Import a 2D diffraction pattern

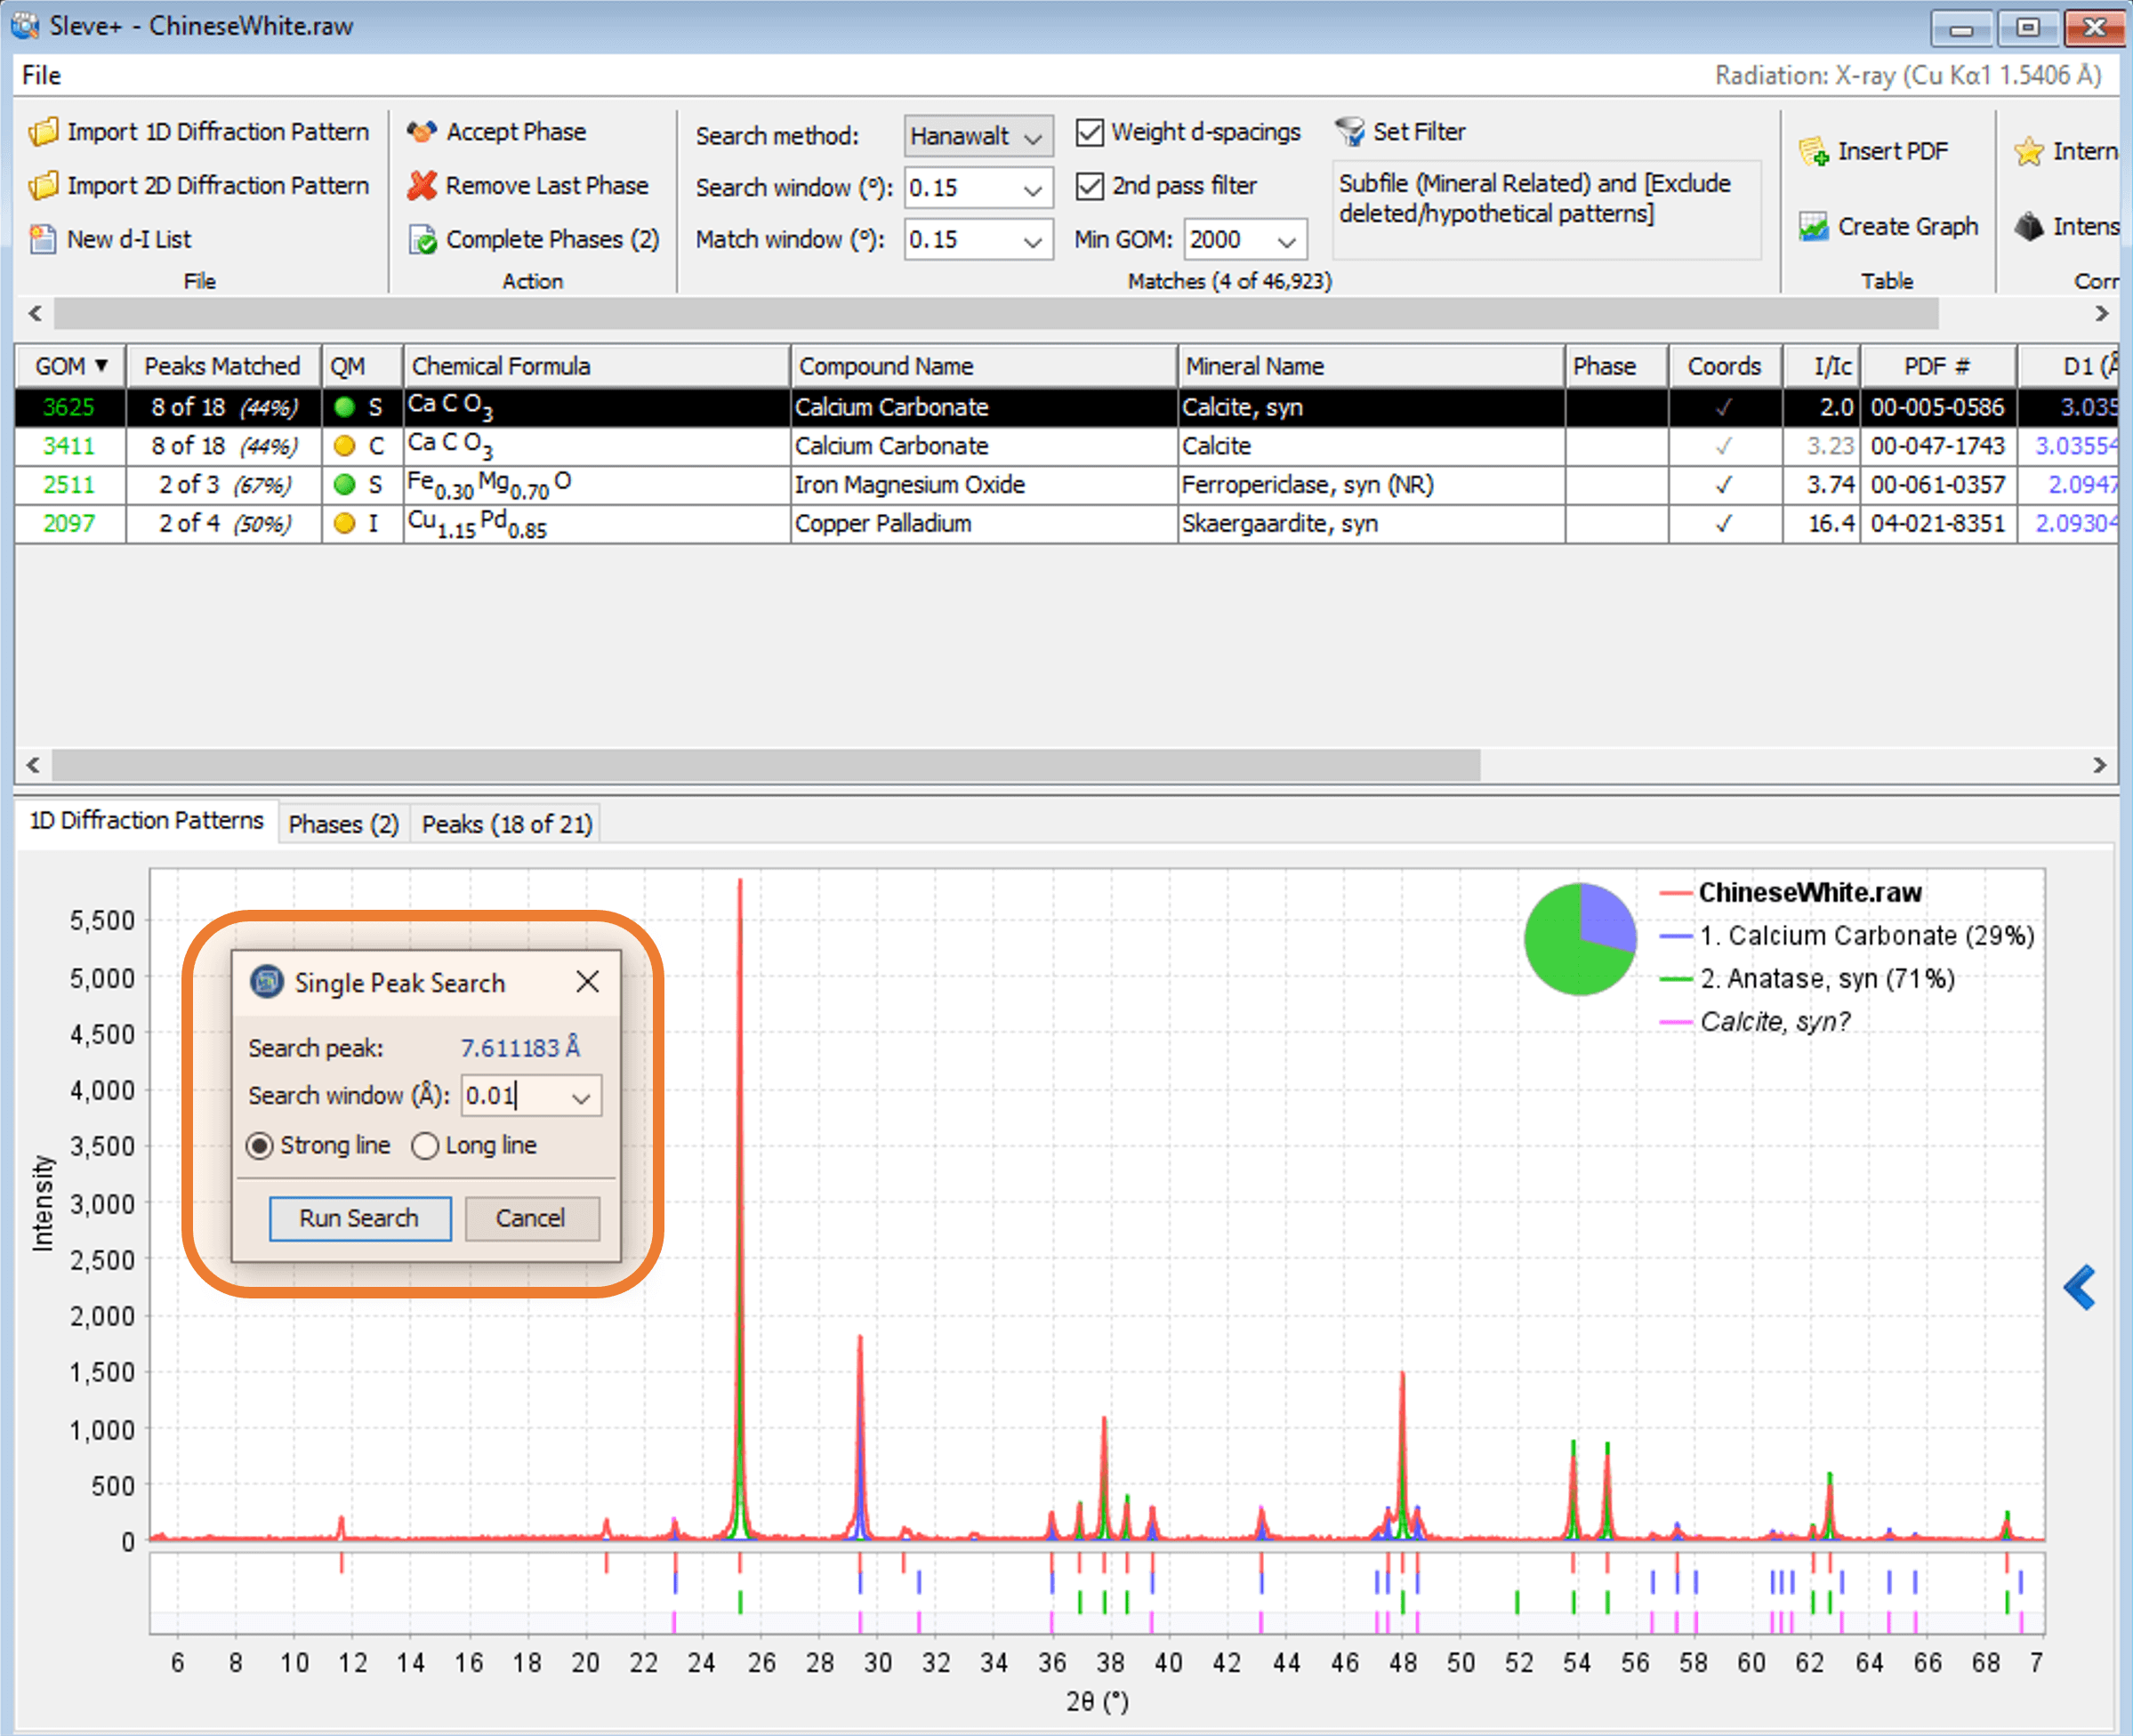pos(217,185)
